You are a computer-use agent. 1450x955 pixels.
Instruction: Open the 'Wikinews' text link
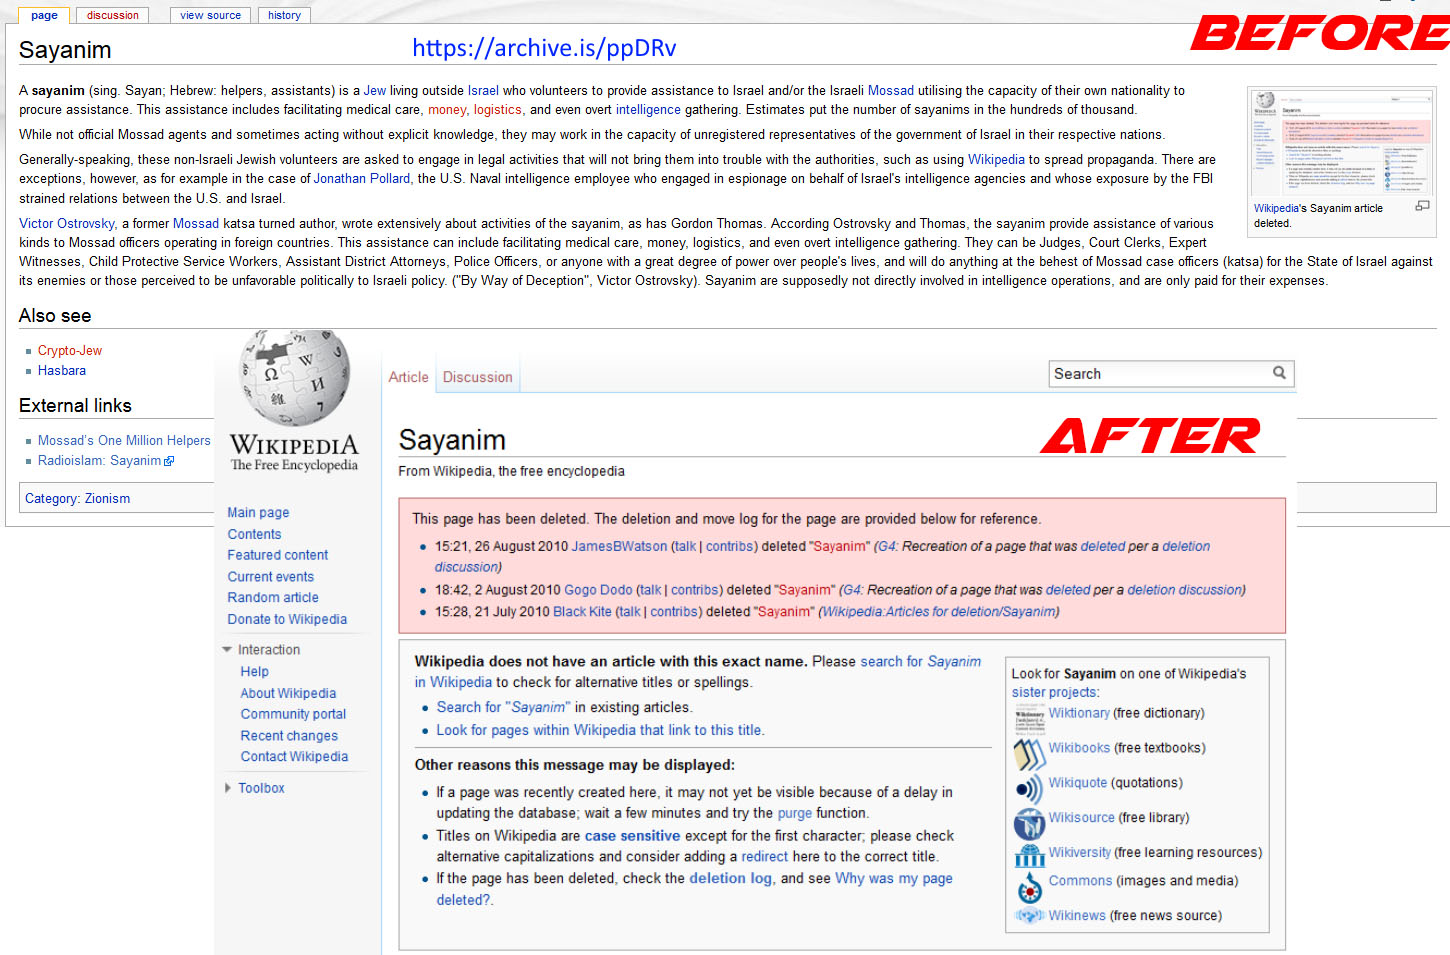[x=1077, y=916]
